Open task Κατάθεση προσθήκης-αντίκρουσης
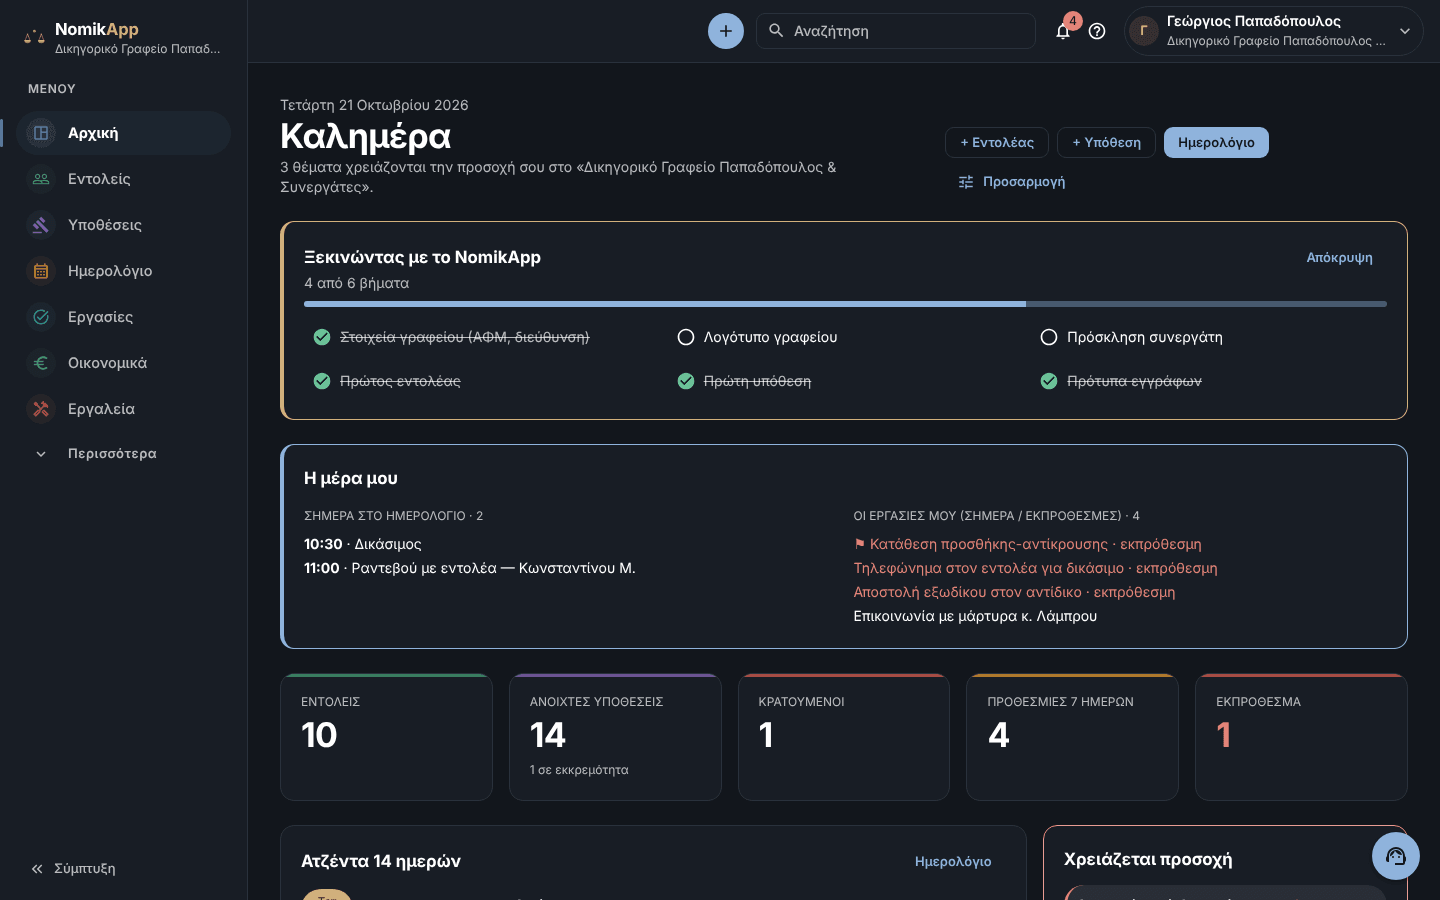Viewport: 1440px width, 900px height. click(1027, 544)
